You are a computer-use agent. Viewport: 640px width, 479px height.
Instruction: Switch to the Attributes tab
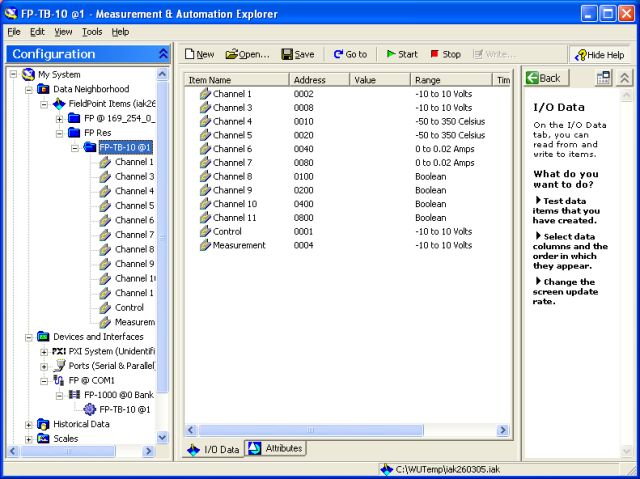tap(276, 448)
